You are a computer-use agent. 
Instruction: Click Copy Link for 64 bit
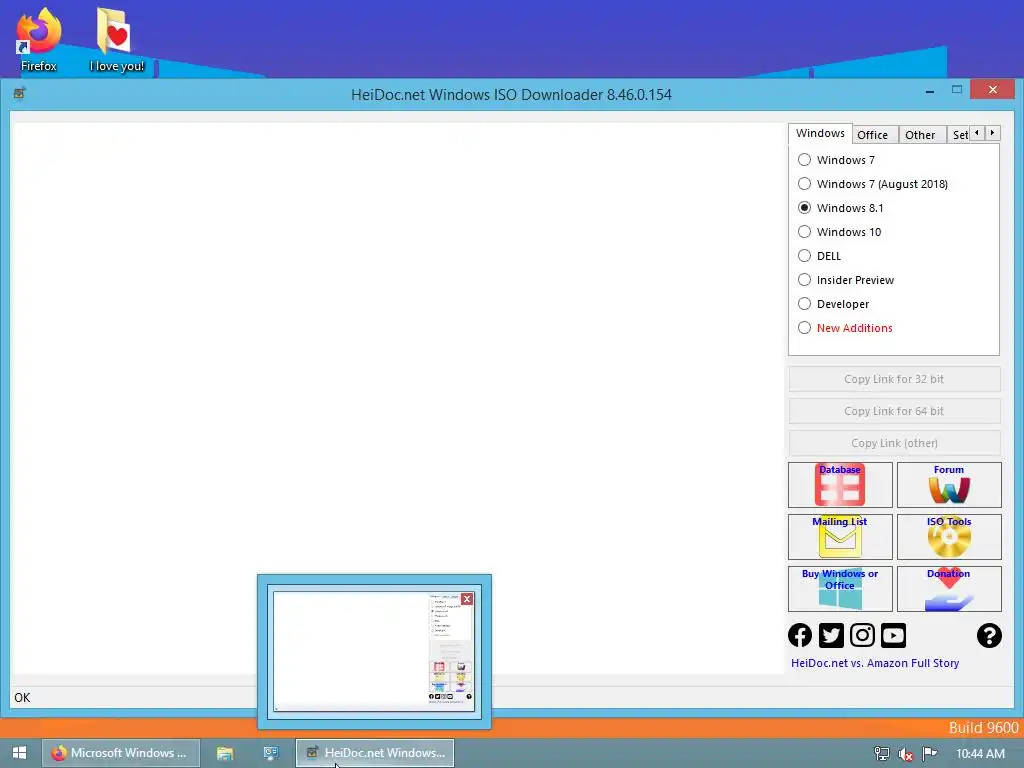point(894,411)
